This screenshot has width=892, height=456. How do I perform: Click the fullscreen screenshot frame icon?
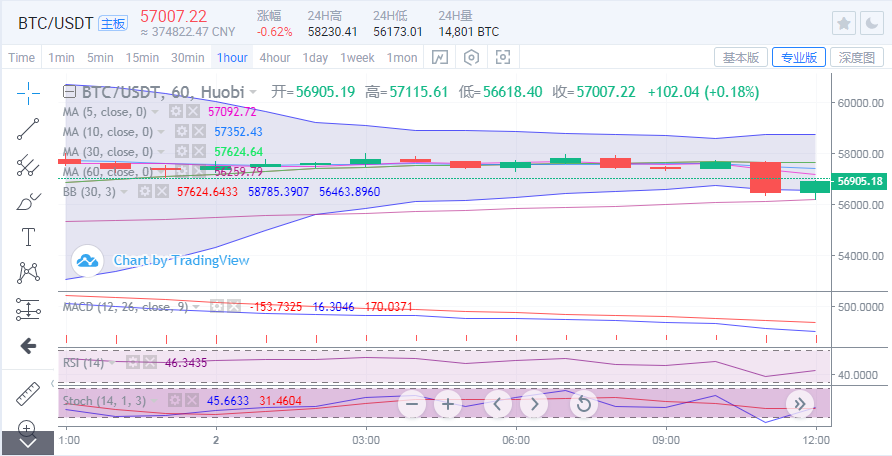(503, 57)
